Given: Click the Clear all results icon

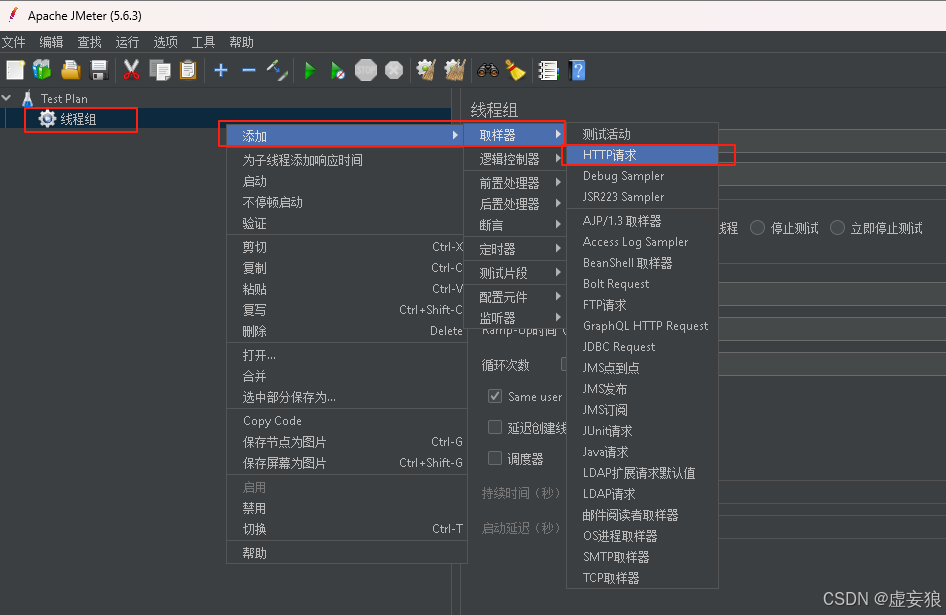Looking at the screenshot, I should [x=455, y=70].
